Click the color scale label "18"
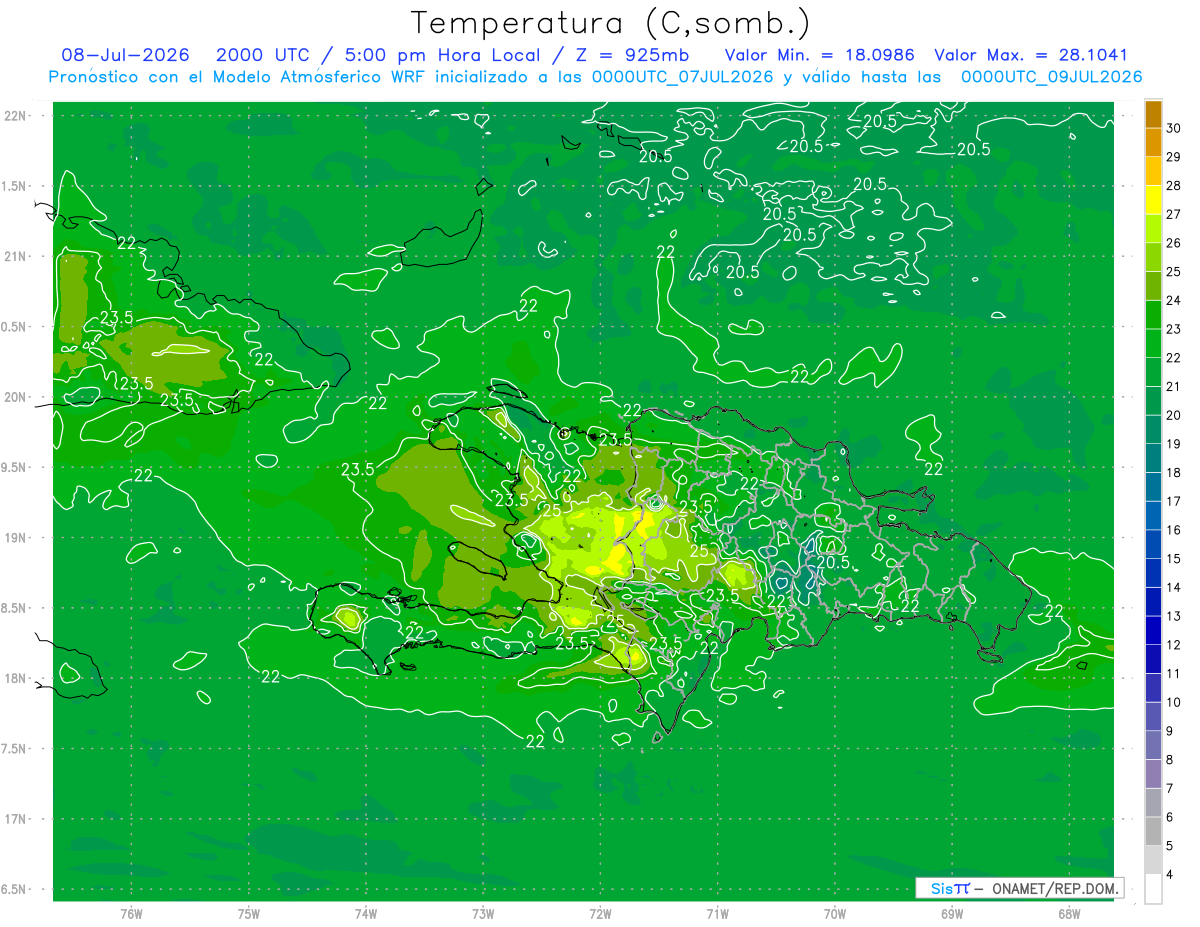Image resolution: width=1200 pixels, height=927 pixels. point(1173,473)
